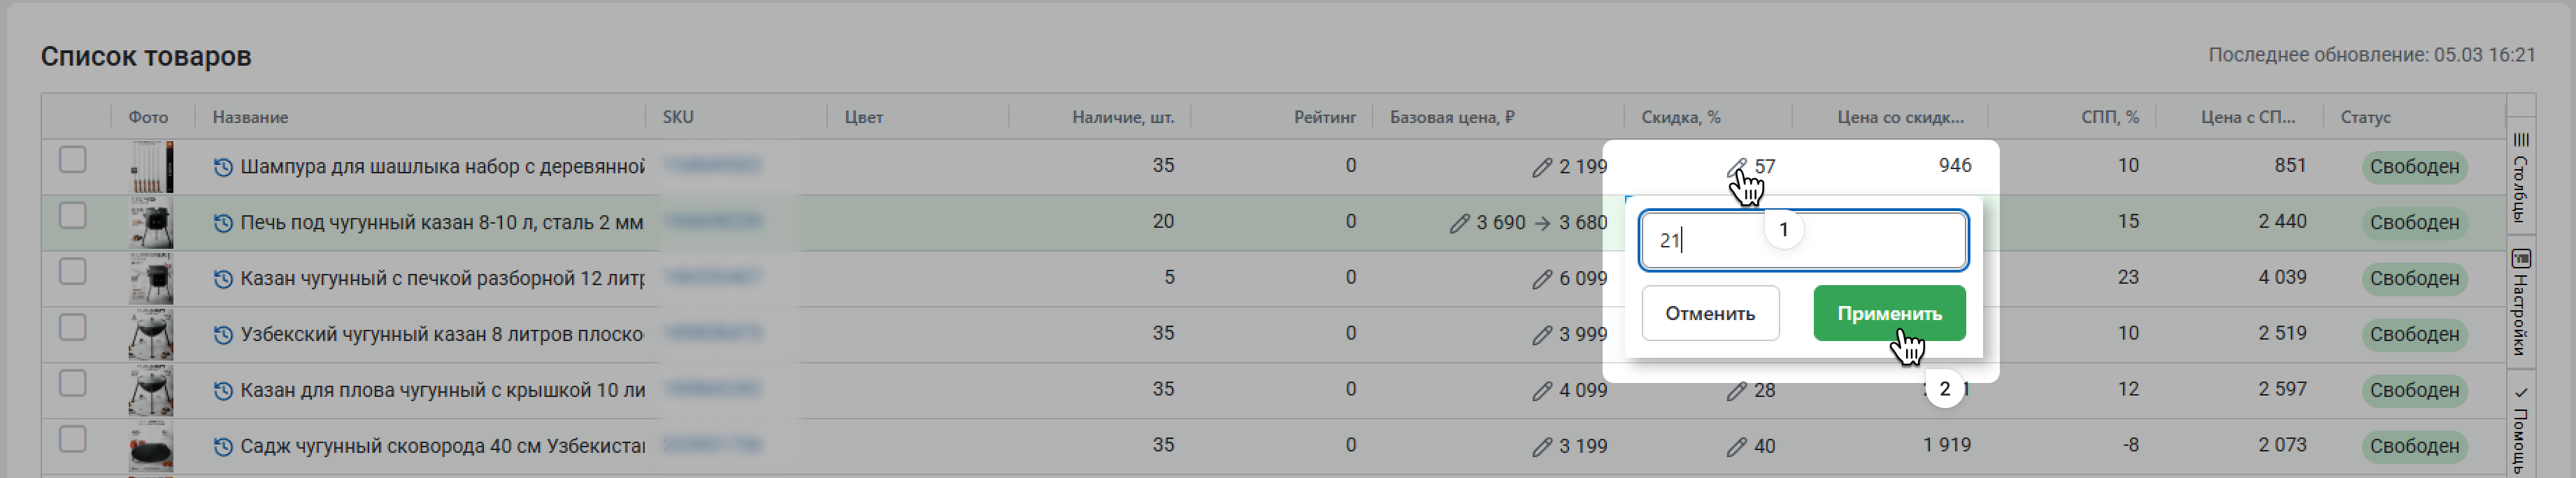Click the Отменить button
The image size is (2576, 478).
pyautogui.click(x=1709, y=313)
